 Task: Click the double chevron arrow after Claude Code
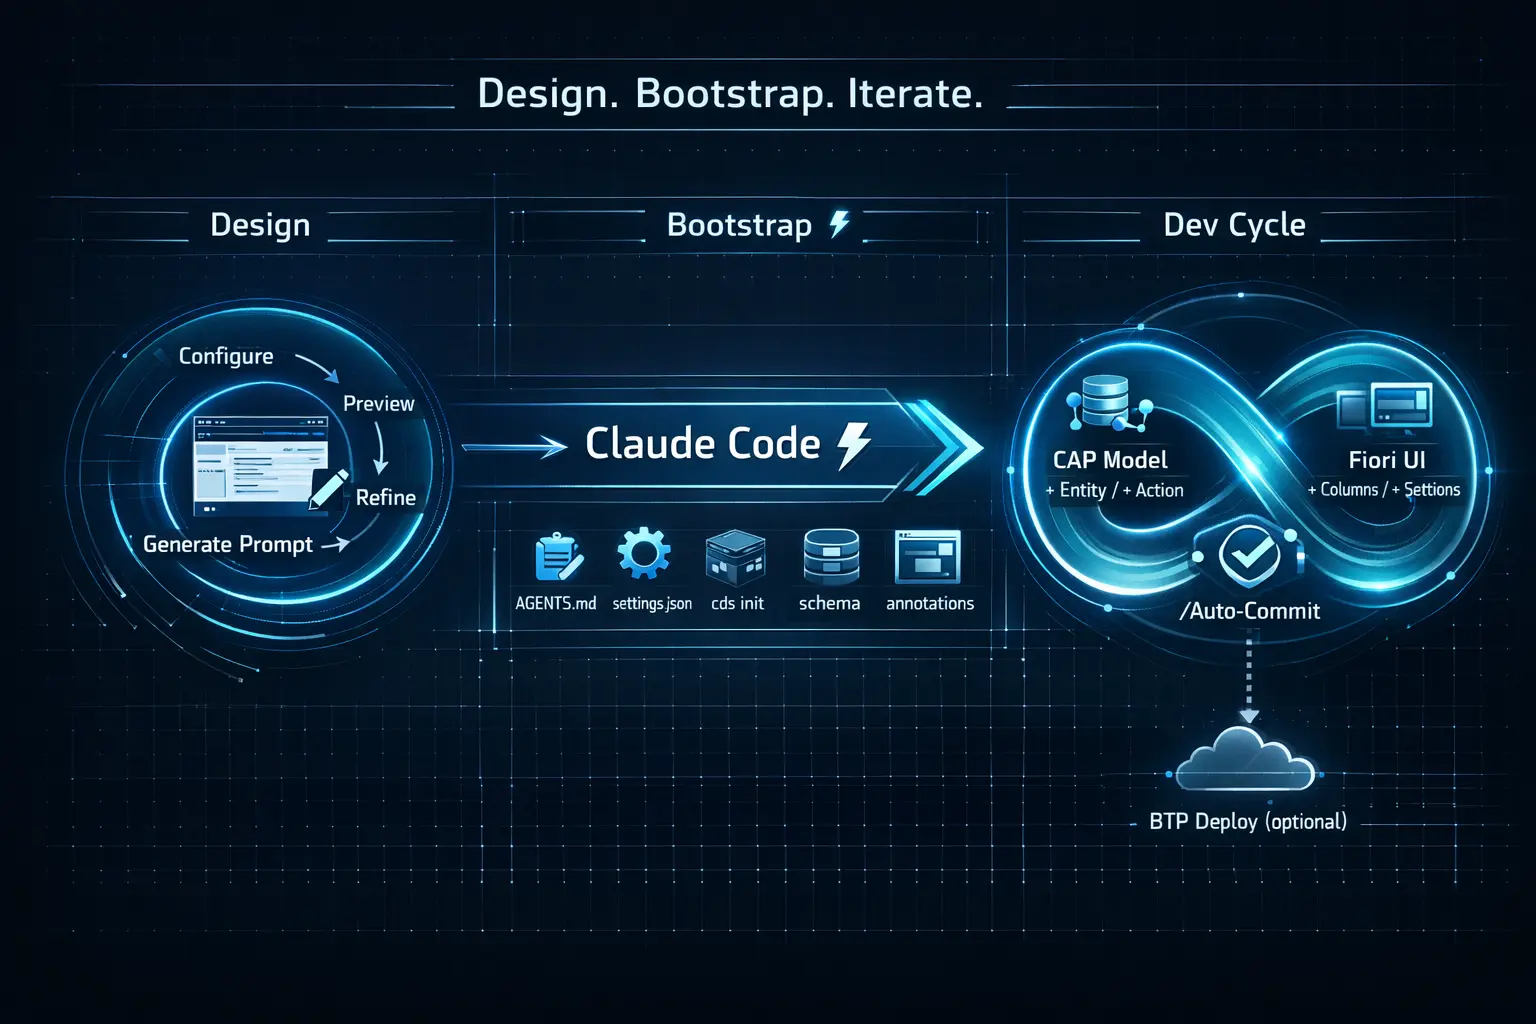click(x=944, y=446)
